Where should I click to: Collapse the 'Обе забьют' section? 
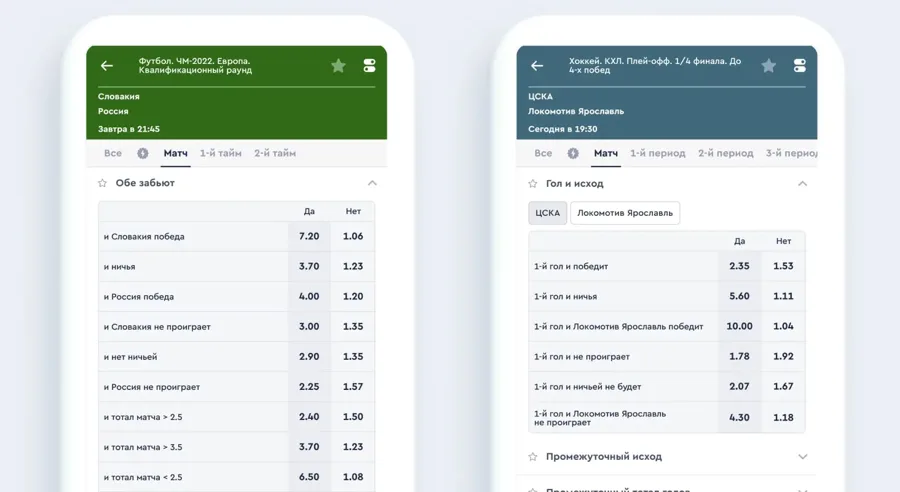372,183
